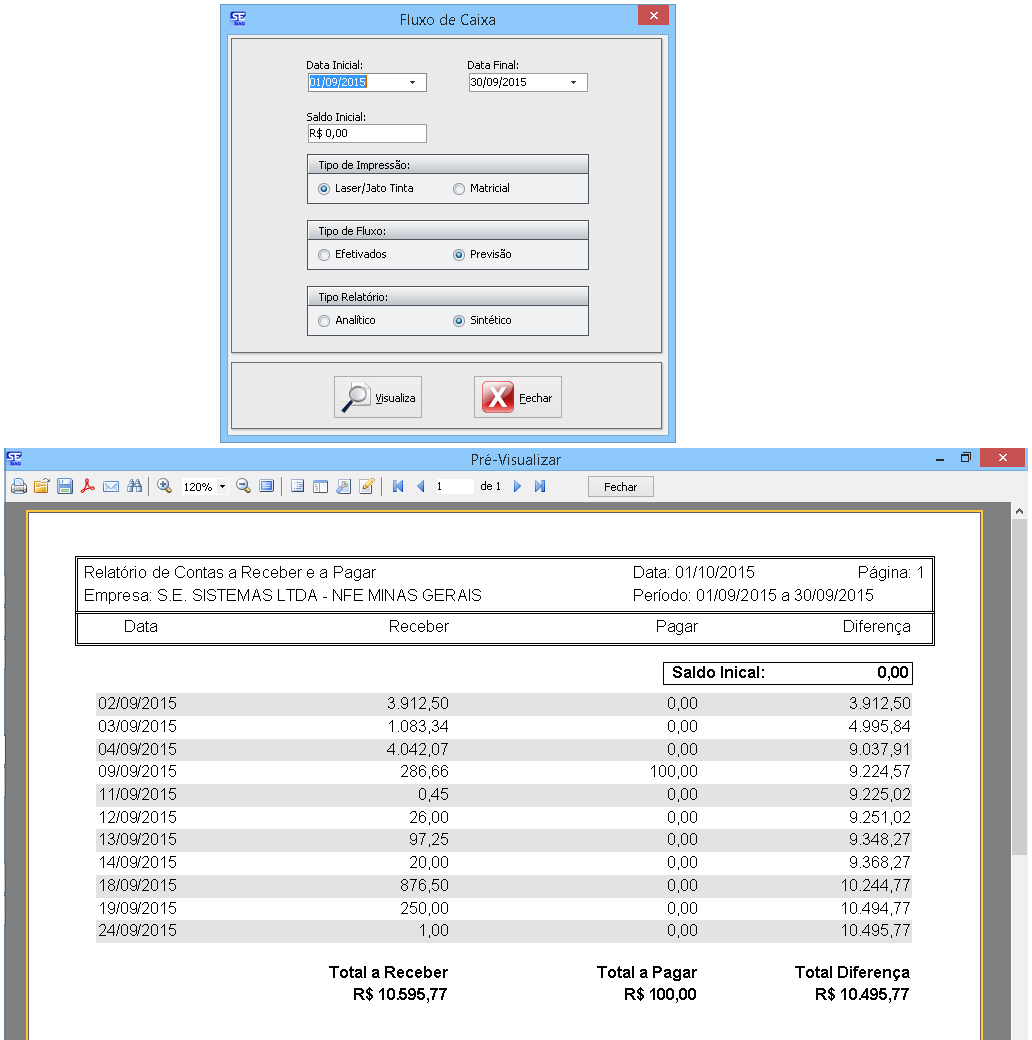The width and height of the screenshot is (1032, 1040).
Task: Open a report file via folder icon
Action: (42, 487)
